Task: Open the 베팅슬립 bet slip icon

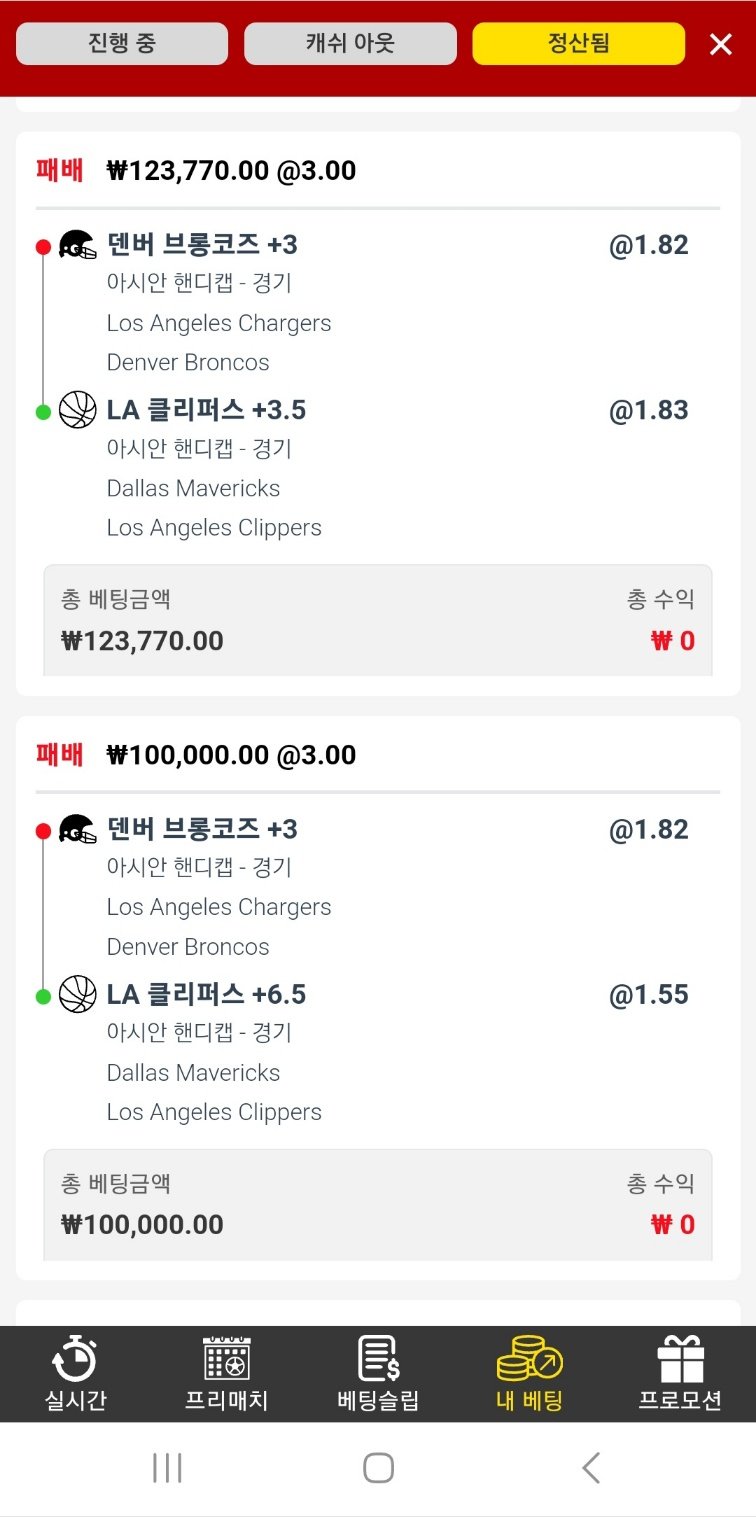Action: 378,1361
